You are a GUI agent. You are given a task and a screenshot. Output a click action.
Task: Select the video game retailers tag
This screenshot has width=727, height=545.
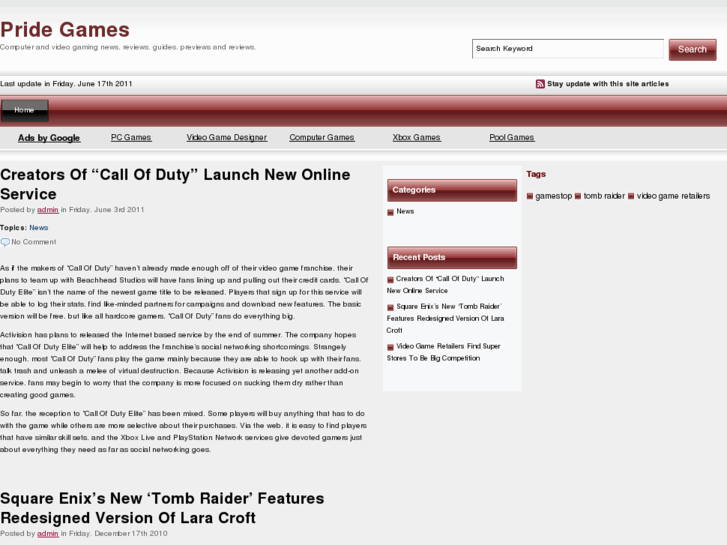(673, 196)
